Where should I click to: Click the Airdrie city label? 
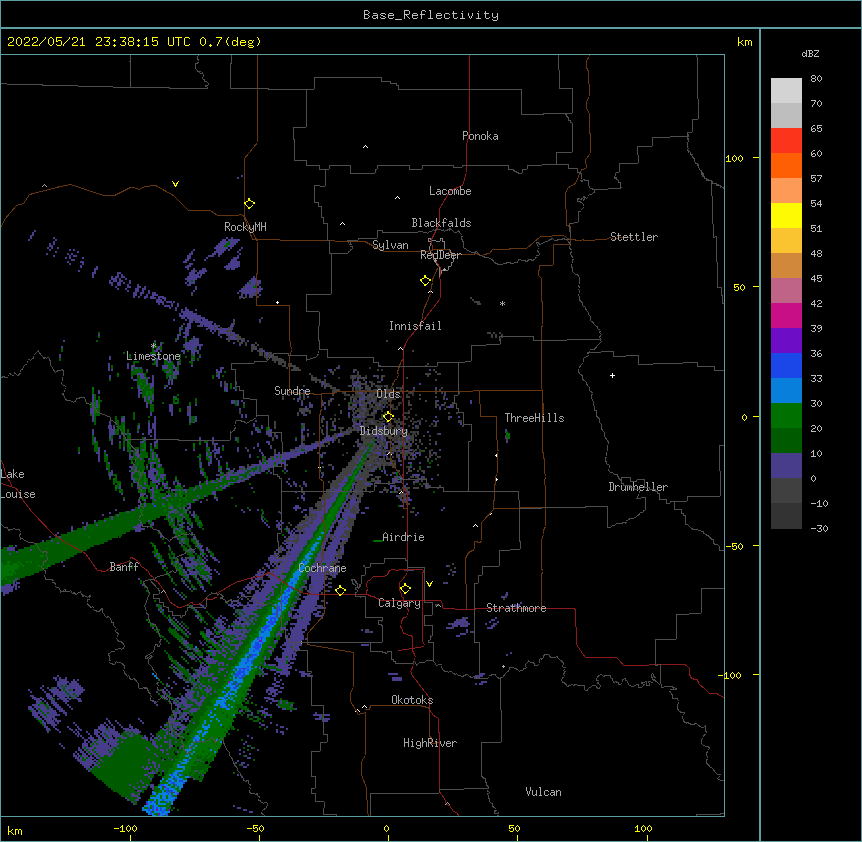pos(403,537)
